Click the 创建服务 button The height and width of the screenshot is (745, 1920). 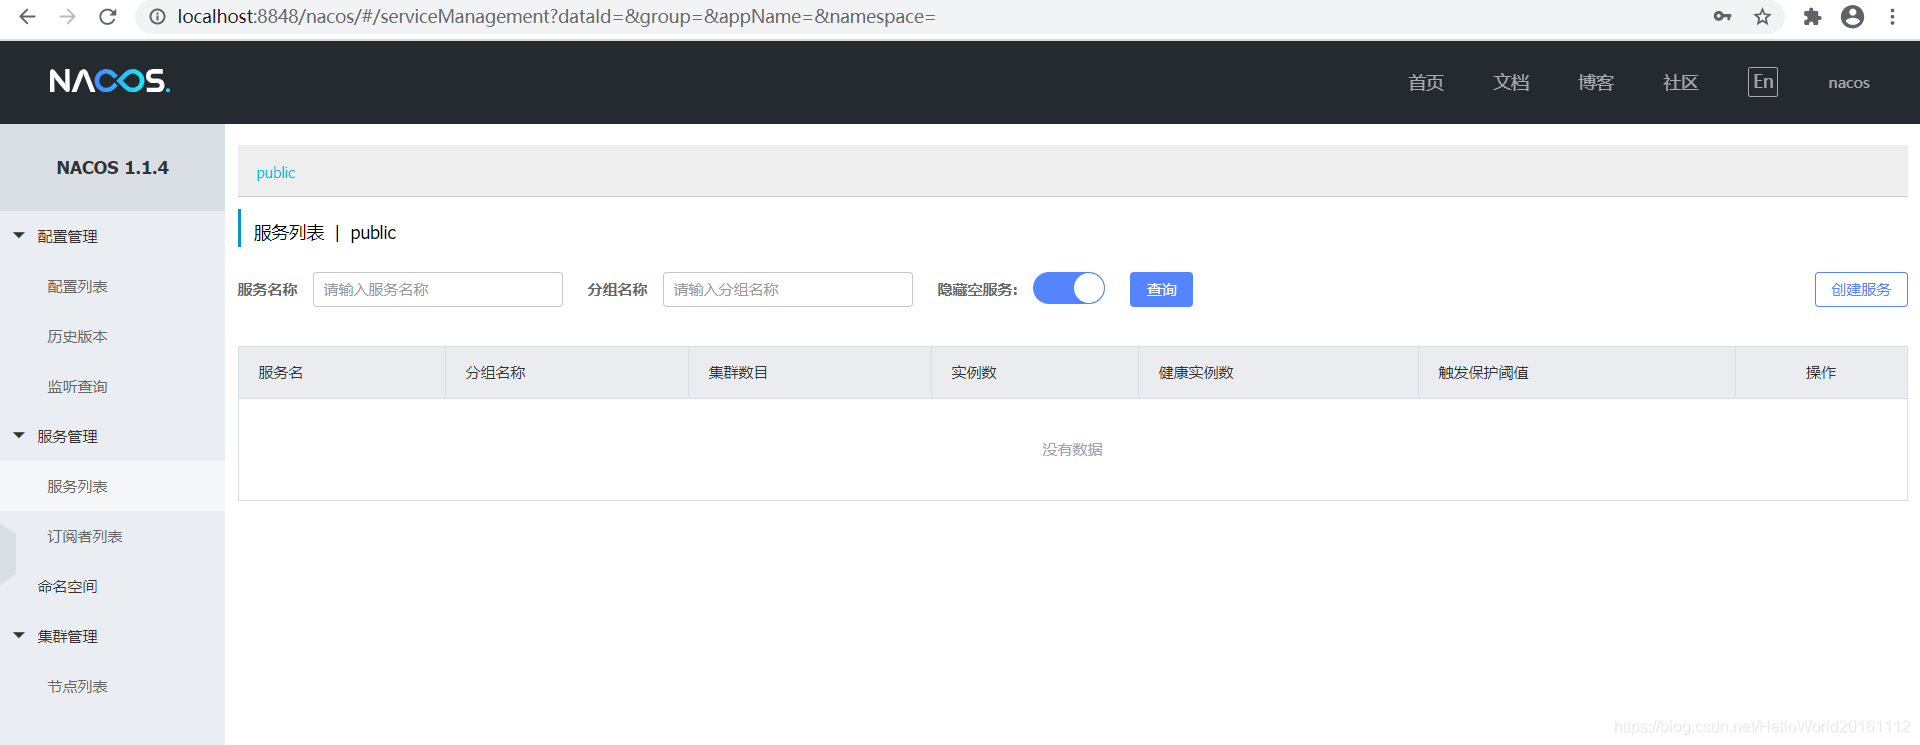(x=1861, y=289)
